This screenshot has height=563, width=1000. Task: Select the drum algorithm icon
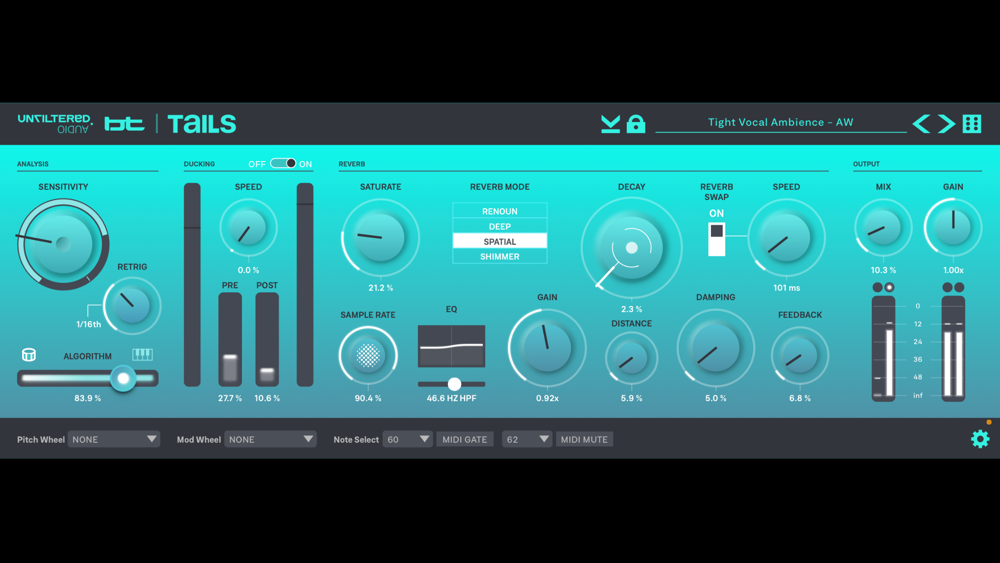coord(29,355)
